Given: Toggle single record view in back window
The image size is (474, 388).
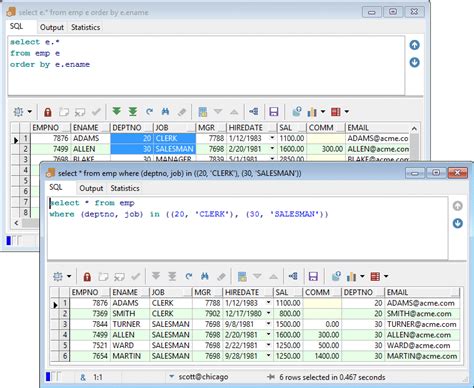Looking at the screenshot, I should (x=202, y=112).
